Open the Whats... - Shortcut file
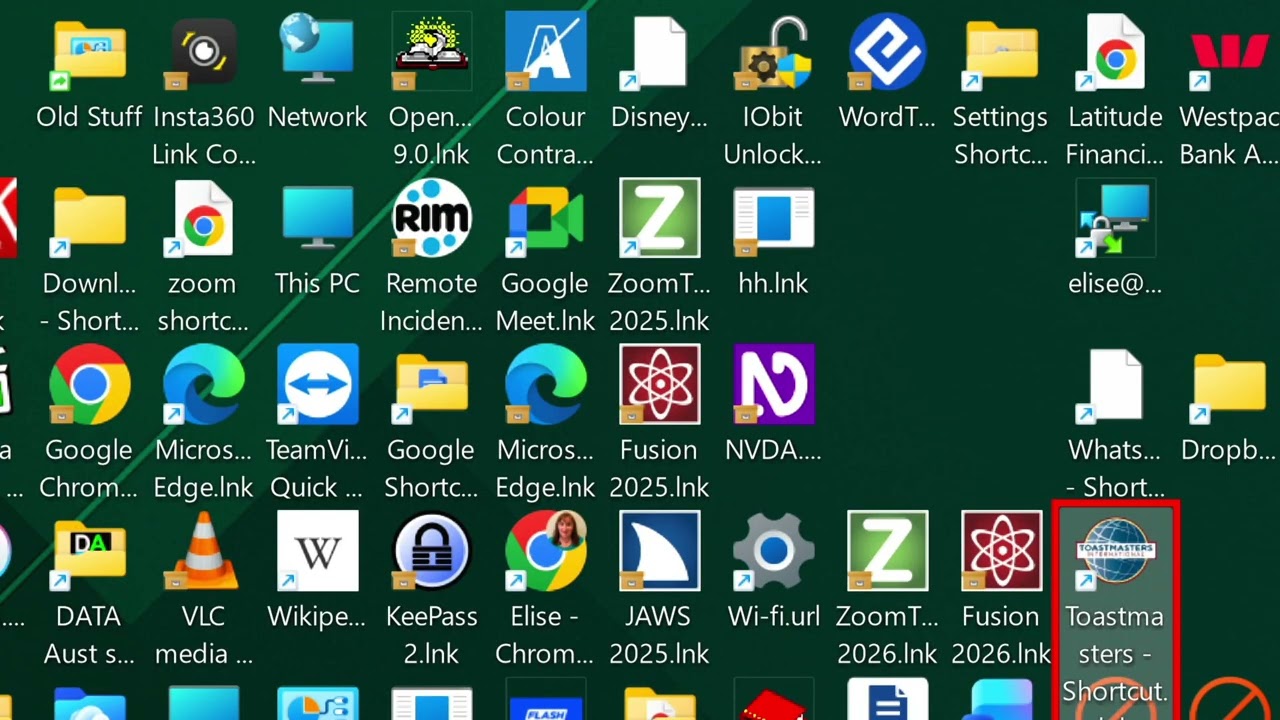The width and height of the screenshot is (1280, 720). pos(1115,385)
